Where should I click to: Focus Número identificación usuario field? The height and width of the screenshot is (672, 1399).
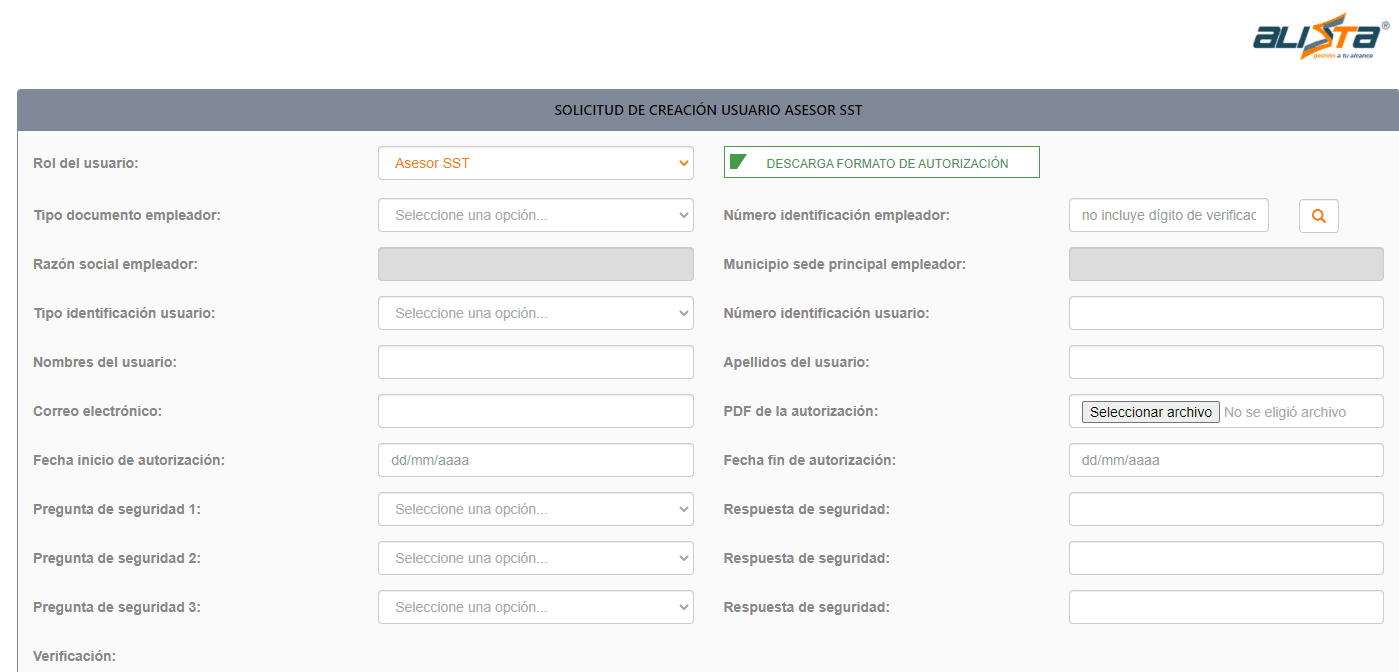click(x=1226, y=313)
